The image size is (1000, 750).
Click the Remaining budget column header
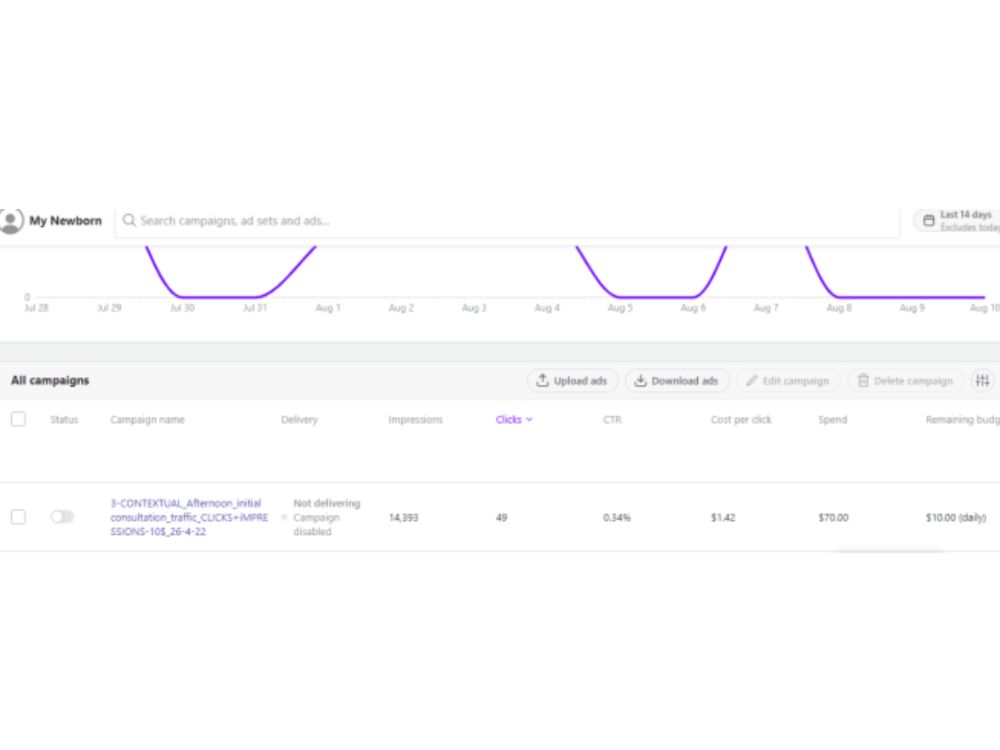click(962, 420)
